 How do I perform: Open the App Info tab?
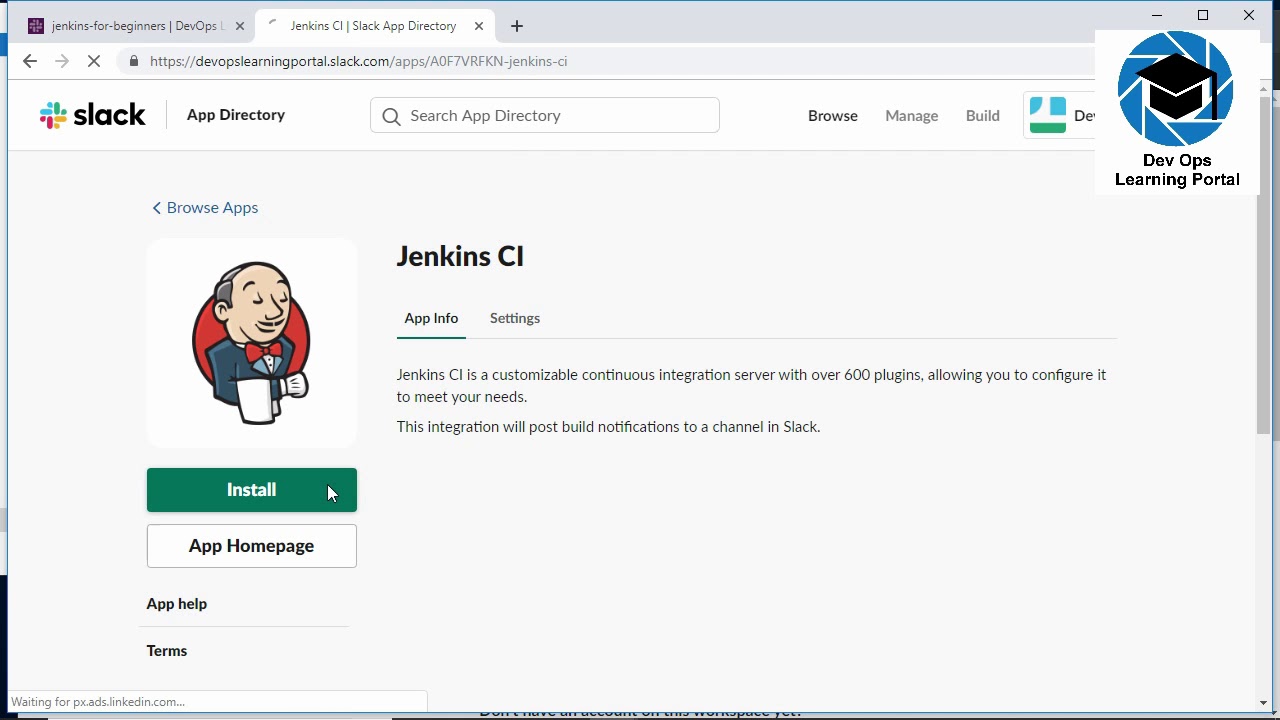click(x=431, y=318)
